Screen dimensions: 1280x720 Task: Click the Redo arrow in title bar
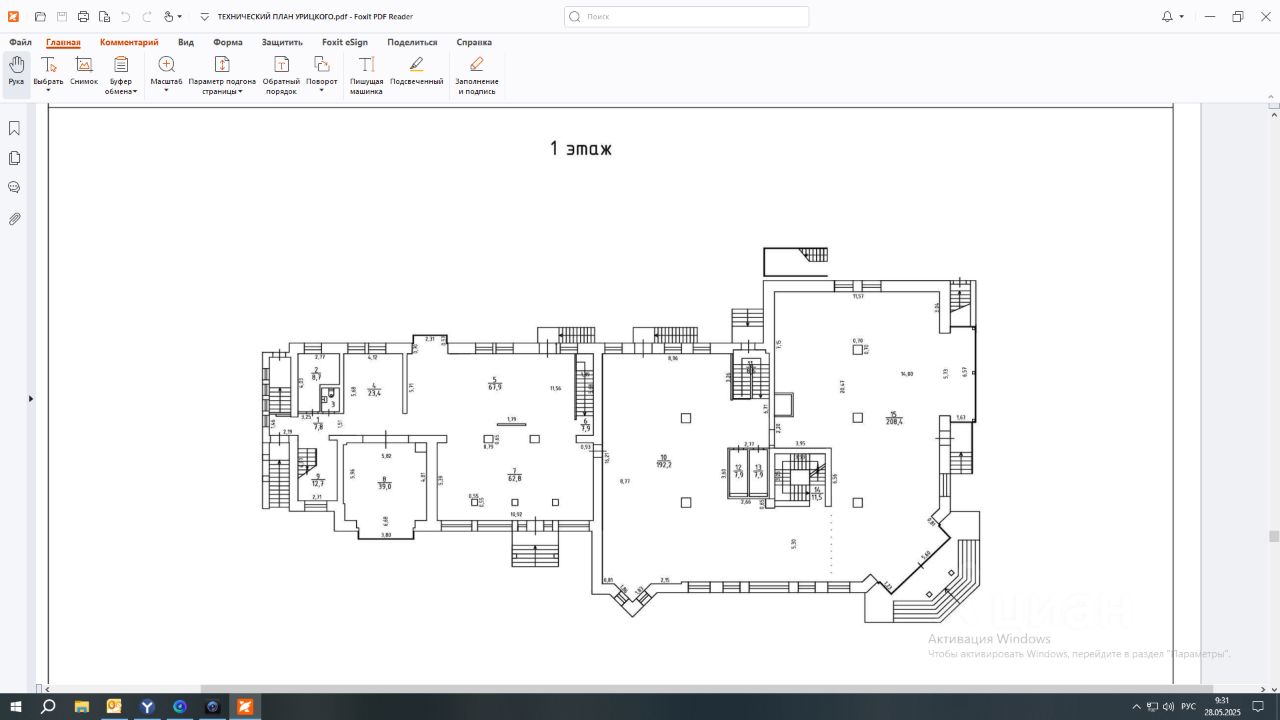[x=147, y=17]
